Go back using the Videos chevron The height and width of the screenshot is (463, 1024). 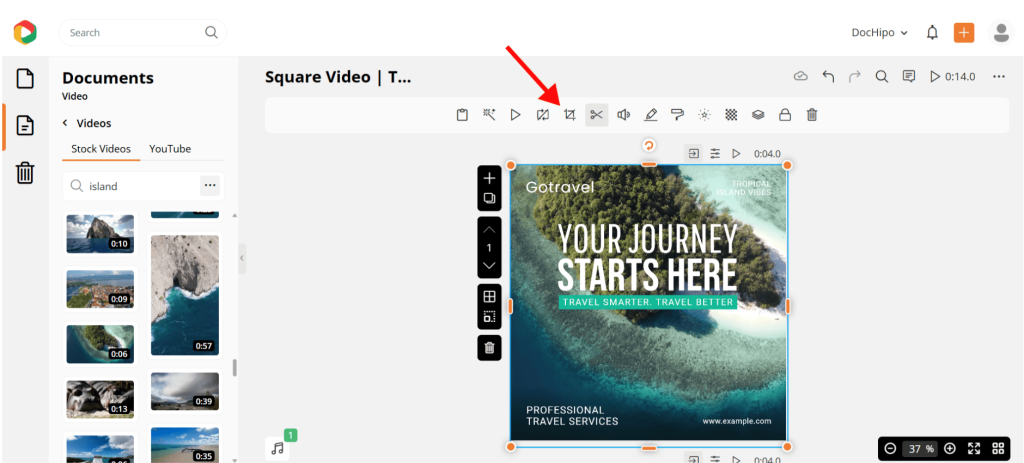coord(65,123)
